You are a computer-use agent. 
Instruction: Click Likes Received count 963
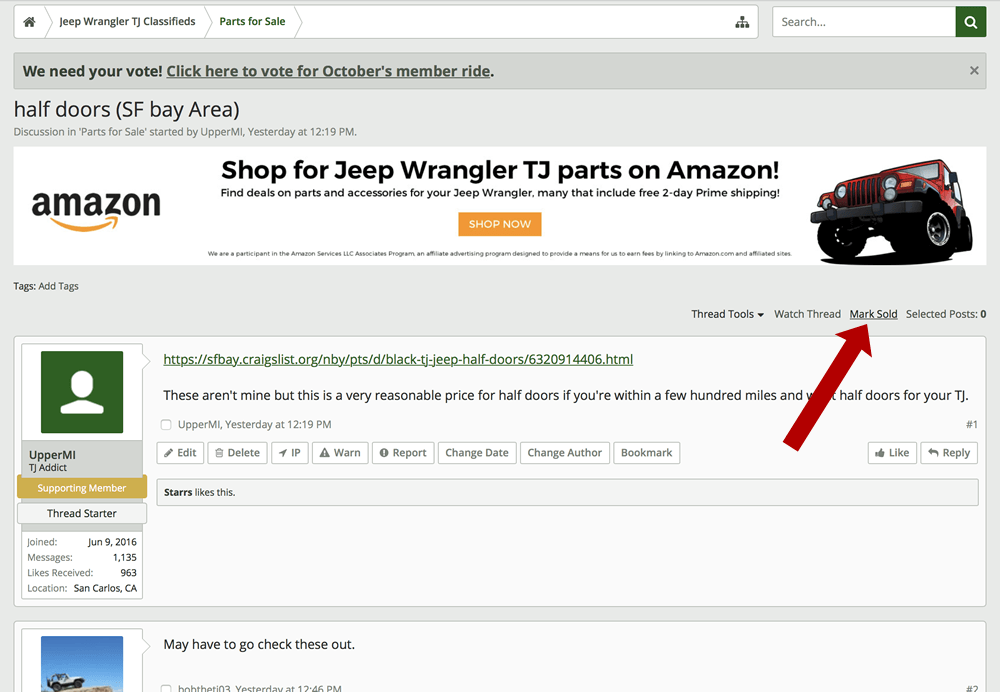pyautogui.click(x=128, y=573)
